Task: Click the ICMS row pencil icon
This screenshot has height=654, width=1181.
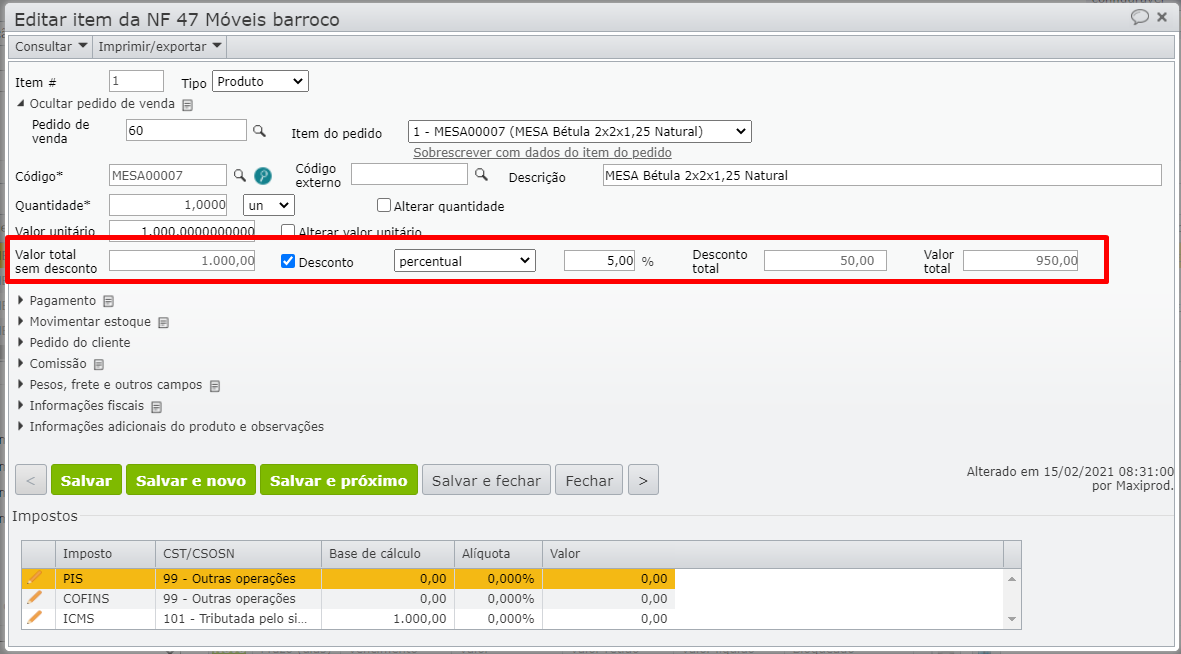Action: [x=35, y=618]
